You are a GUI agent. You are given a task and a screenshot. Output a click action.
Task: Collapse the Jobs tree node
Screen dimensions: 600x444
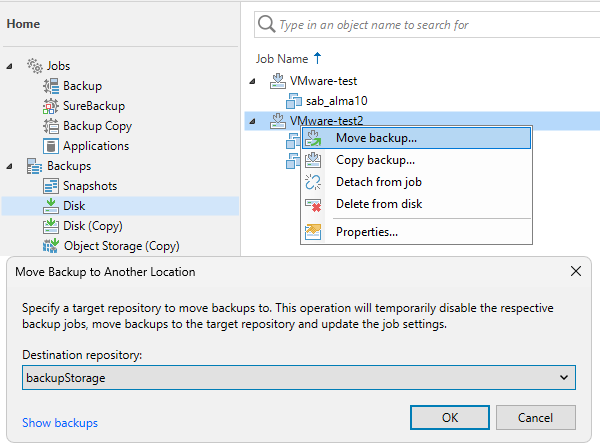(x=9, y=67)
